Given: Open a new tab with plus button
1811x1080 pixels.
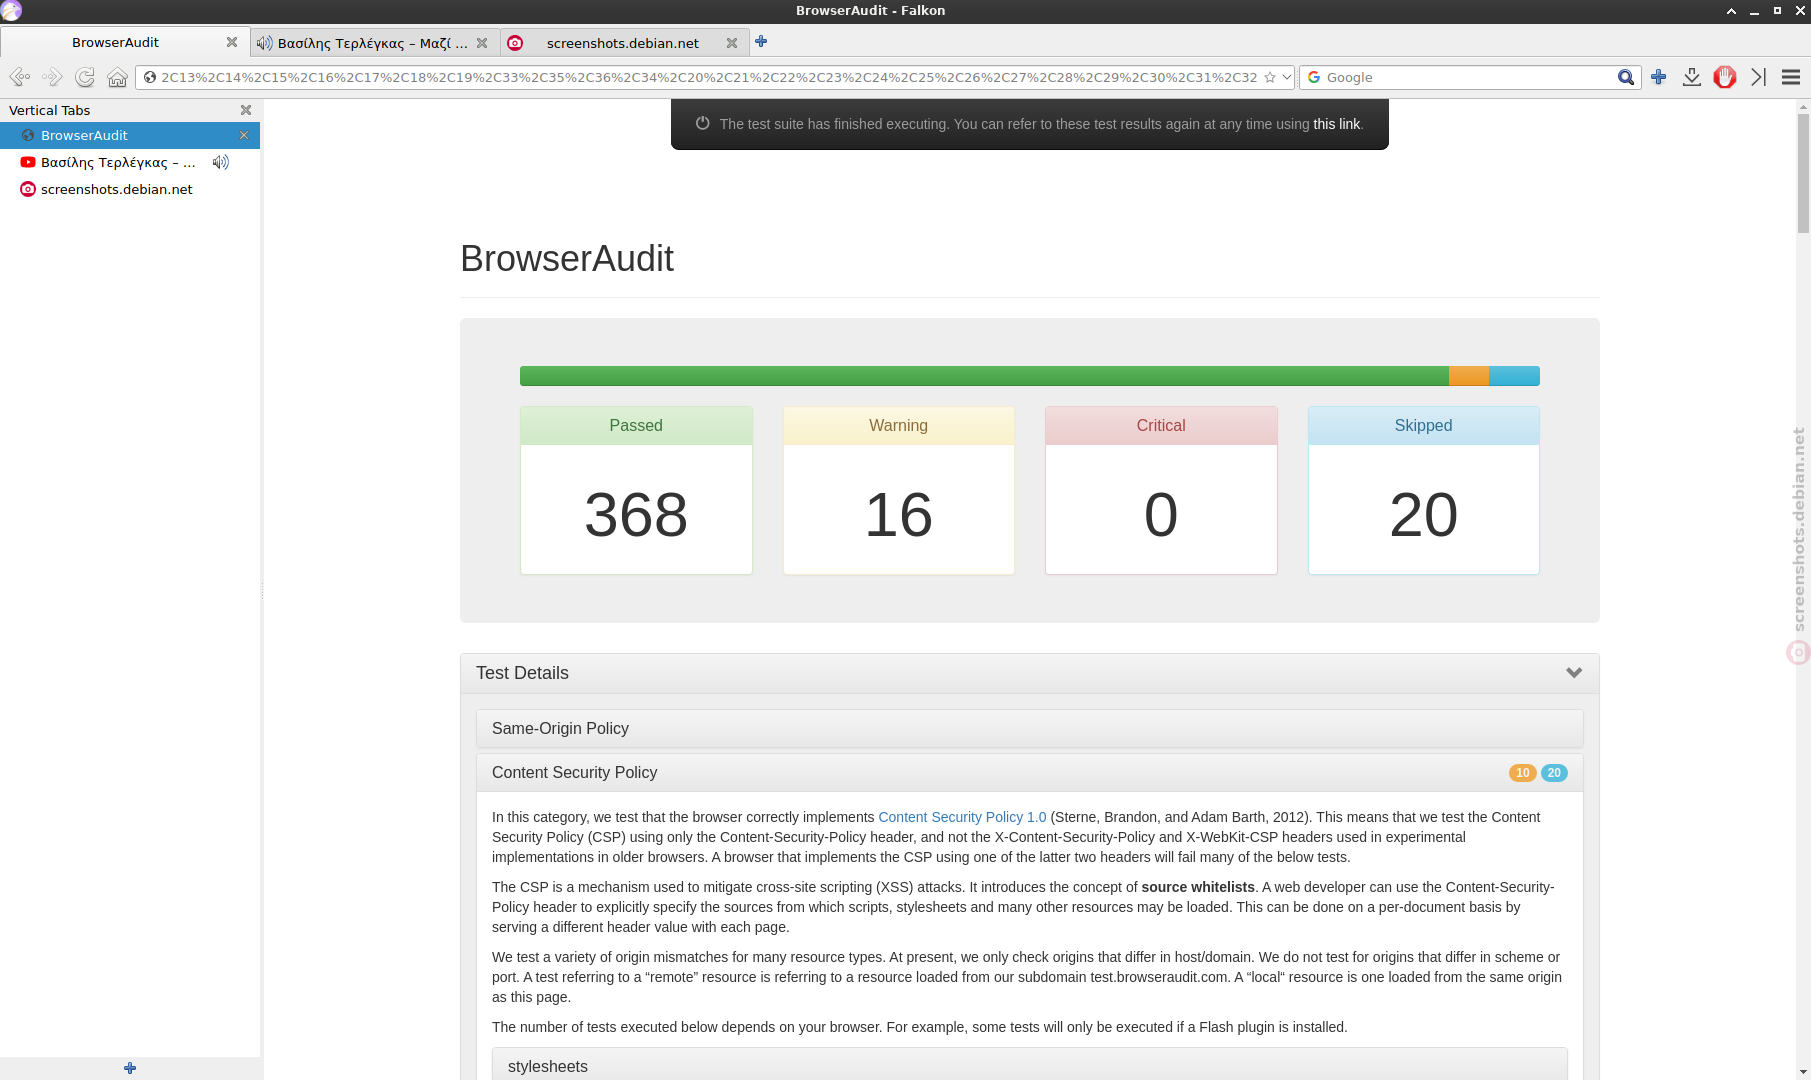Looking at the screenshot, I should pos(761,41).
